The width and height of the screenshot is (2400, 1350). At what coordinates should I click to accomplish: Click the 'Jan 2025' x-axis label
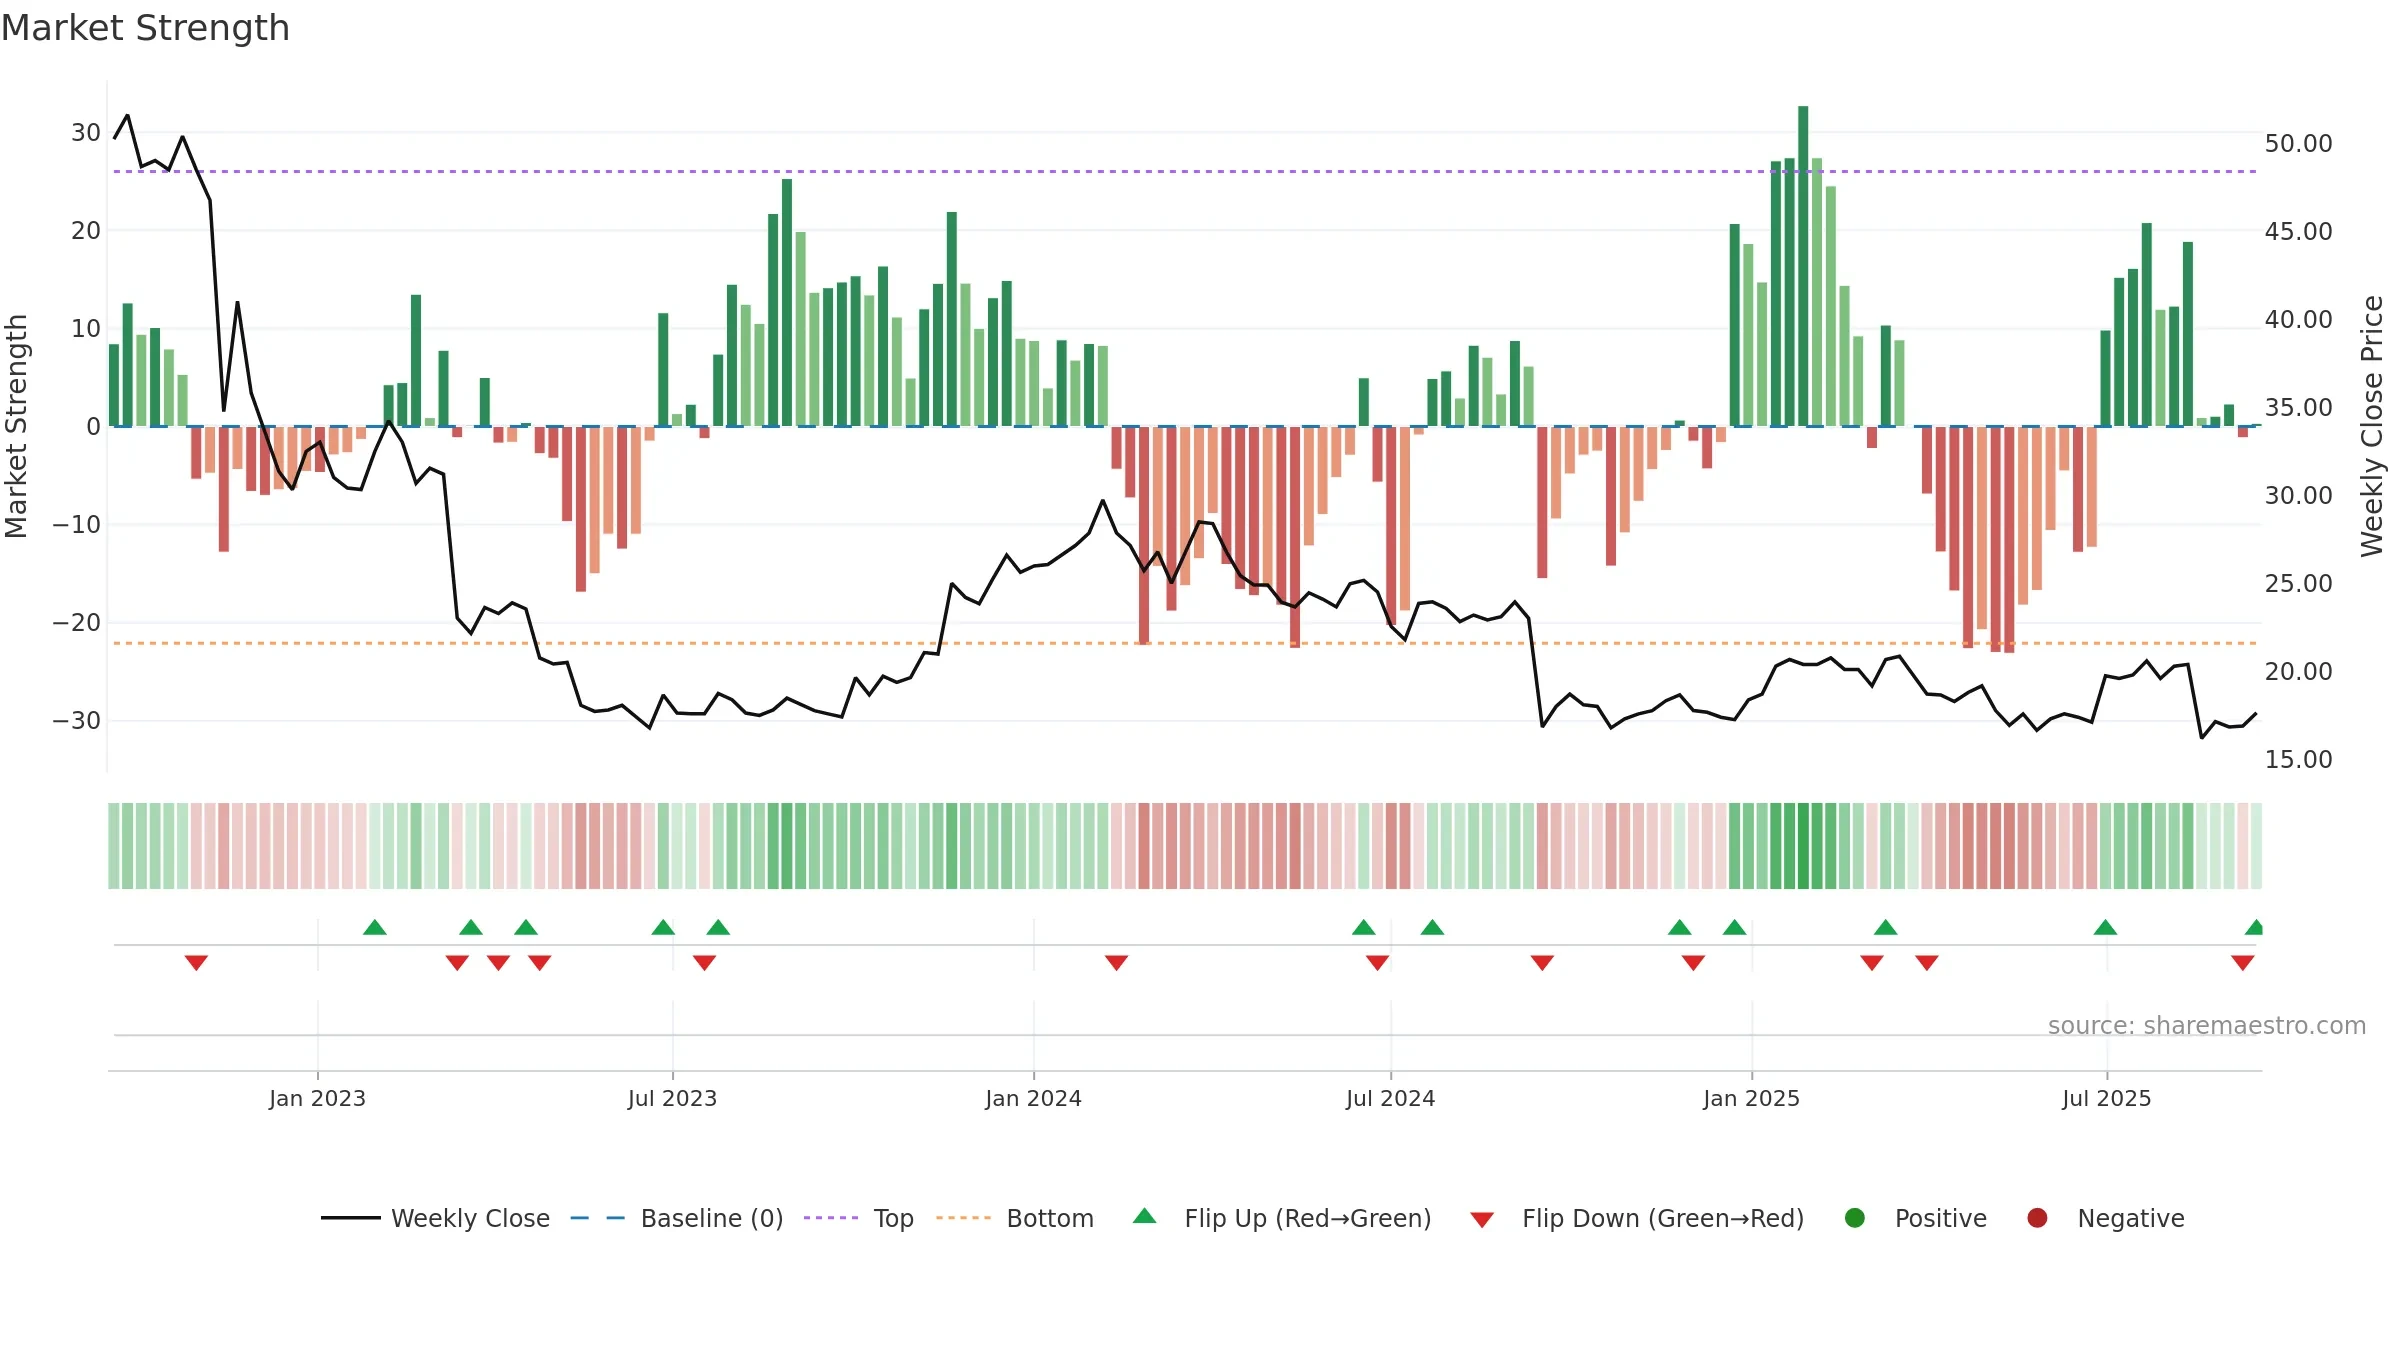pos(1751,1098)
